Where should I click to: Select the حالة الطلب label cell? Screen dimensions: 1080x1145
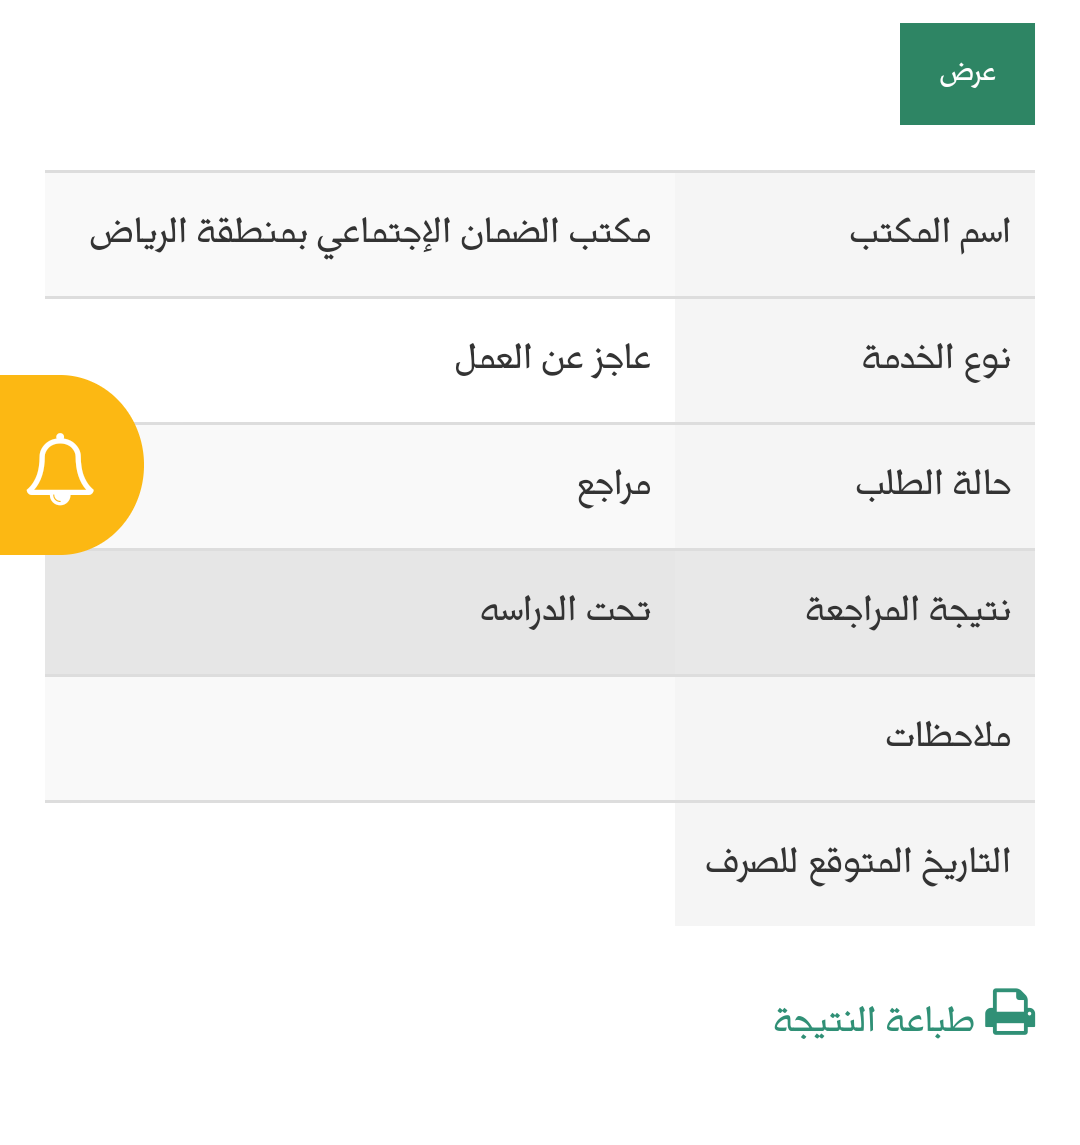pyautogui.click(x=854, y=486)
